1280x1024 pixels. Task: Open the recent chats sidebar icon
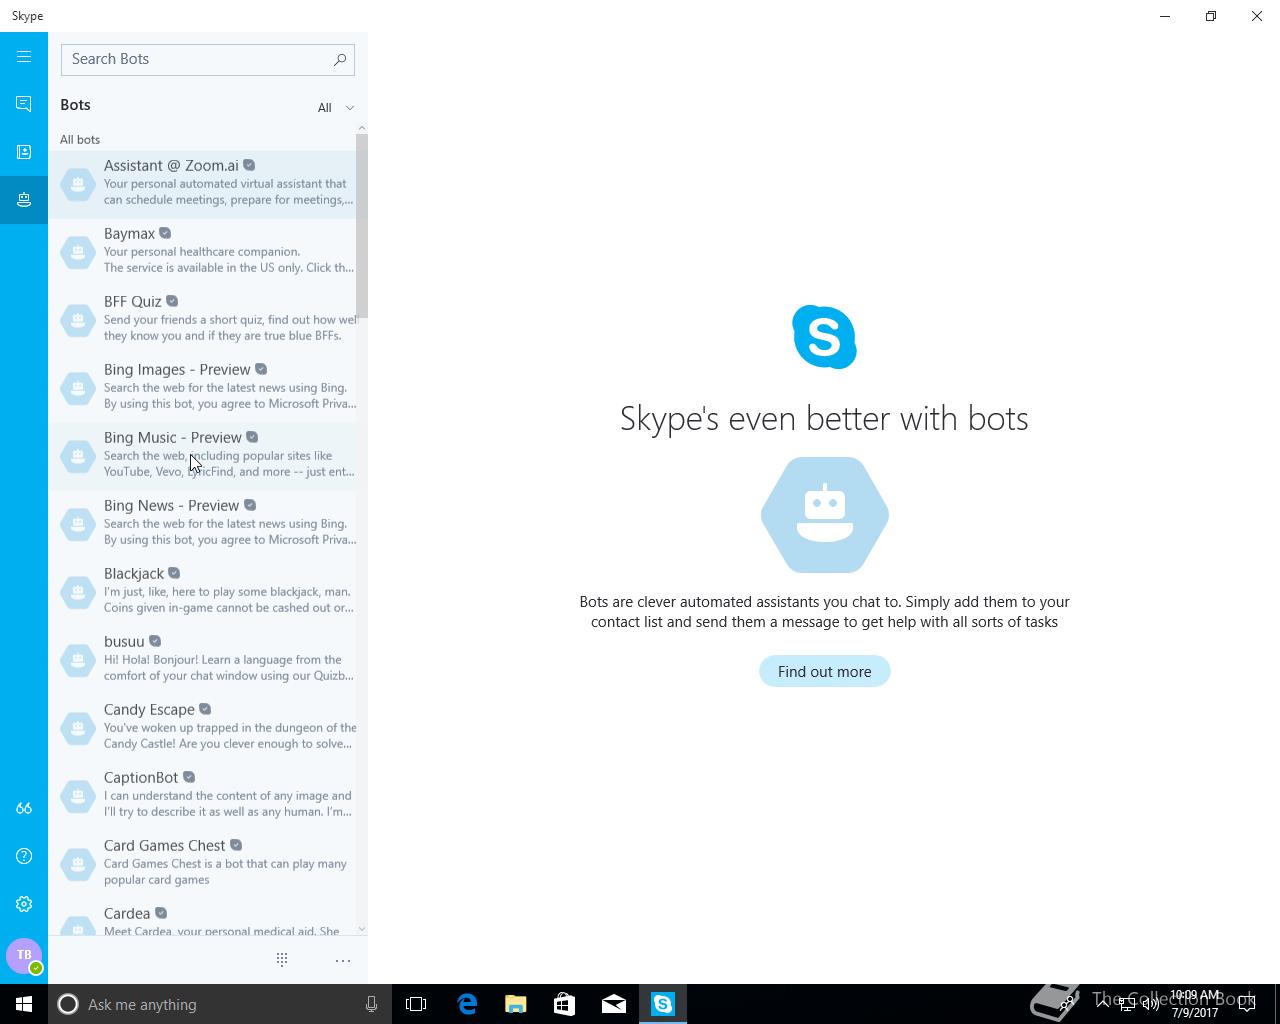(24, 104)
